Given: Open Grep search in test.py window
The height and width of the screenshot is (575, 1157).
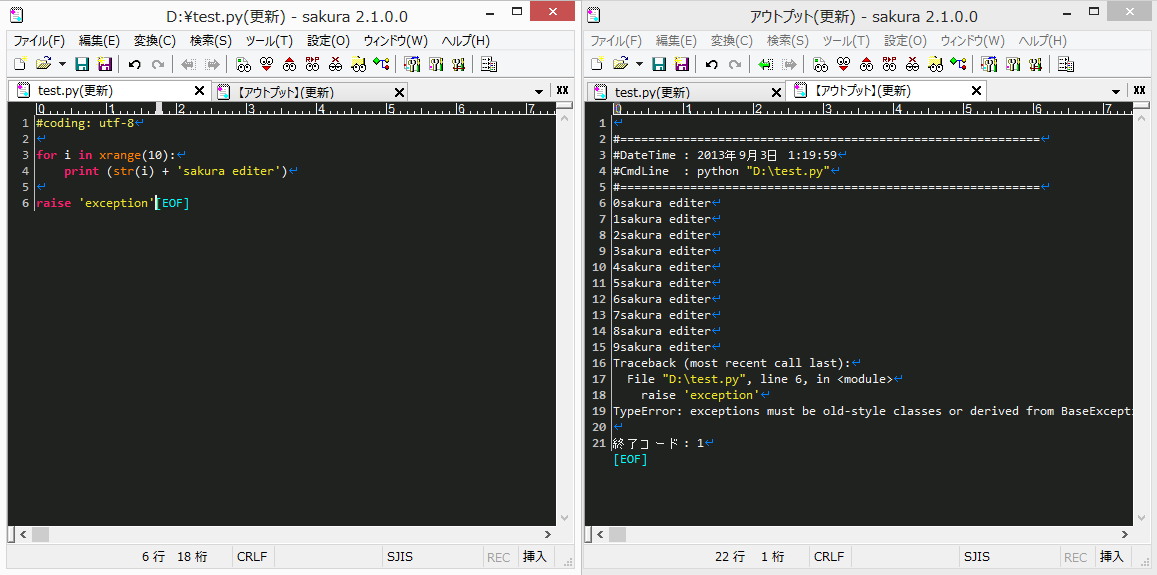Looking at the screenshot, I should 359,64.
